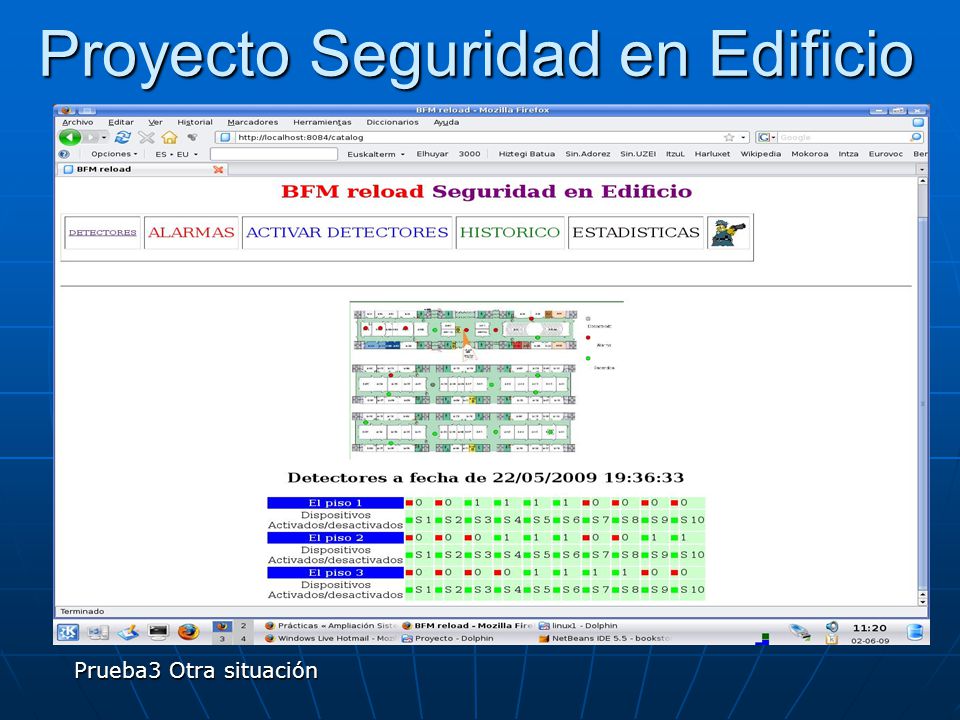Open the Diccionarios menu
The width and height of the screenshot is (960, 720).
point(392,122)
